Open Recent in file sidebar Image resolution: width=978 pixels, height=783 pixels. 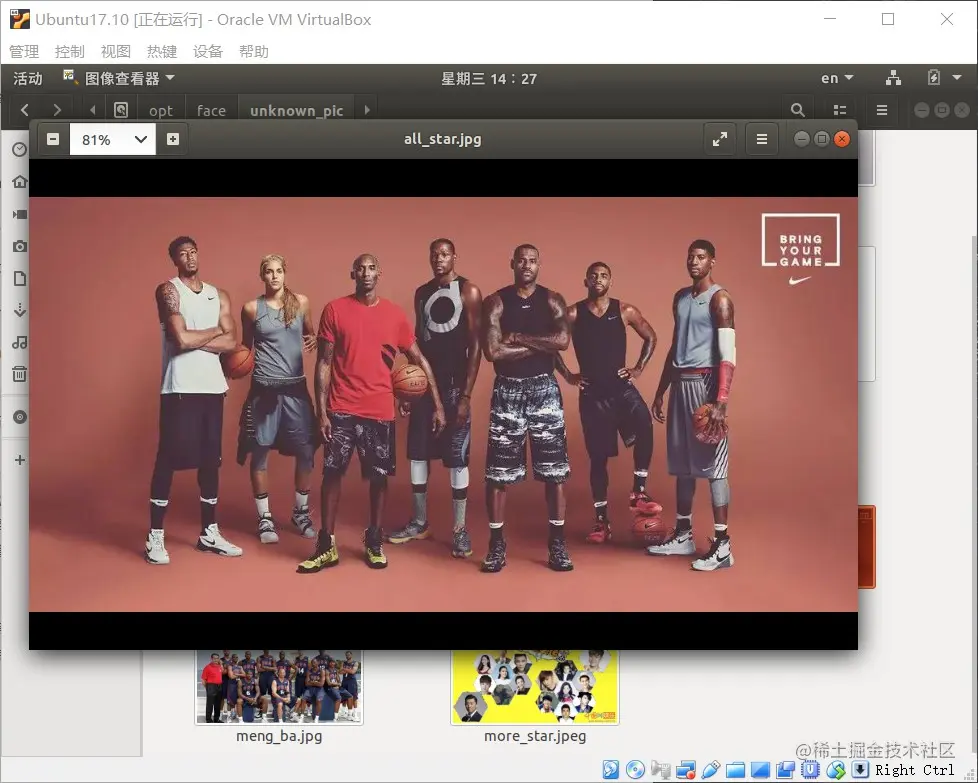20,150
